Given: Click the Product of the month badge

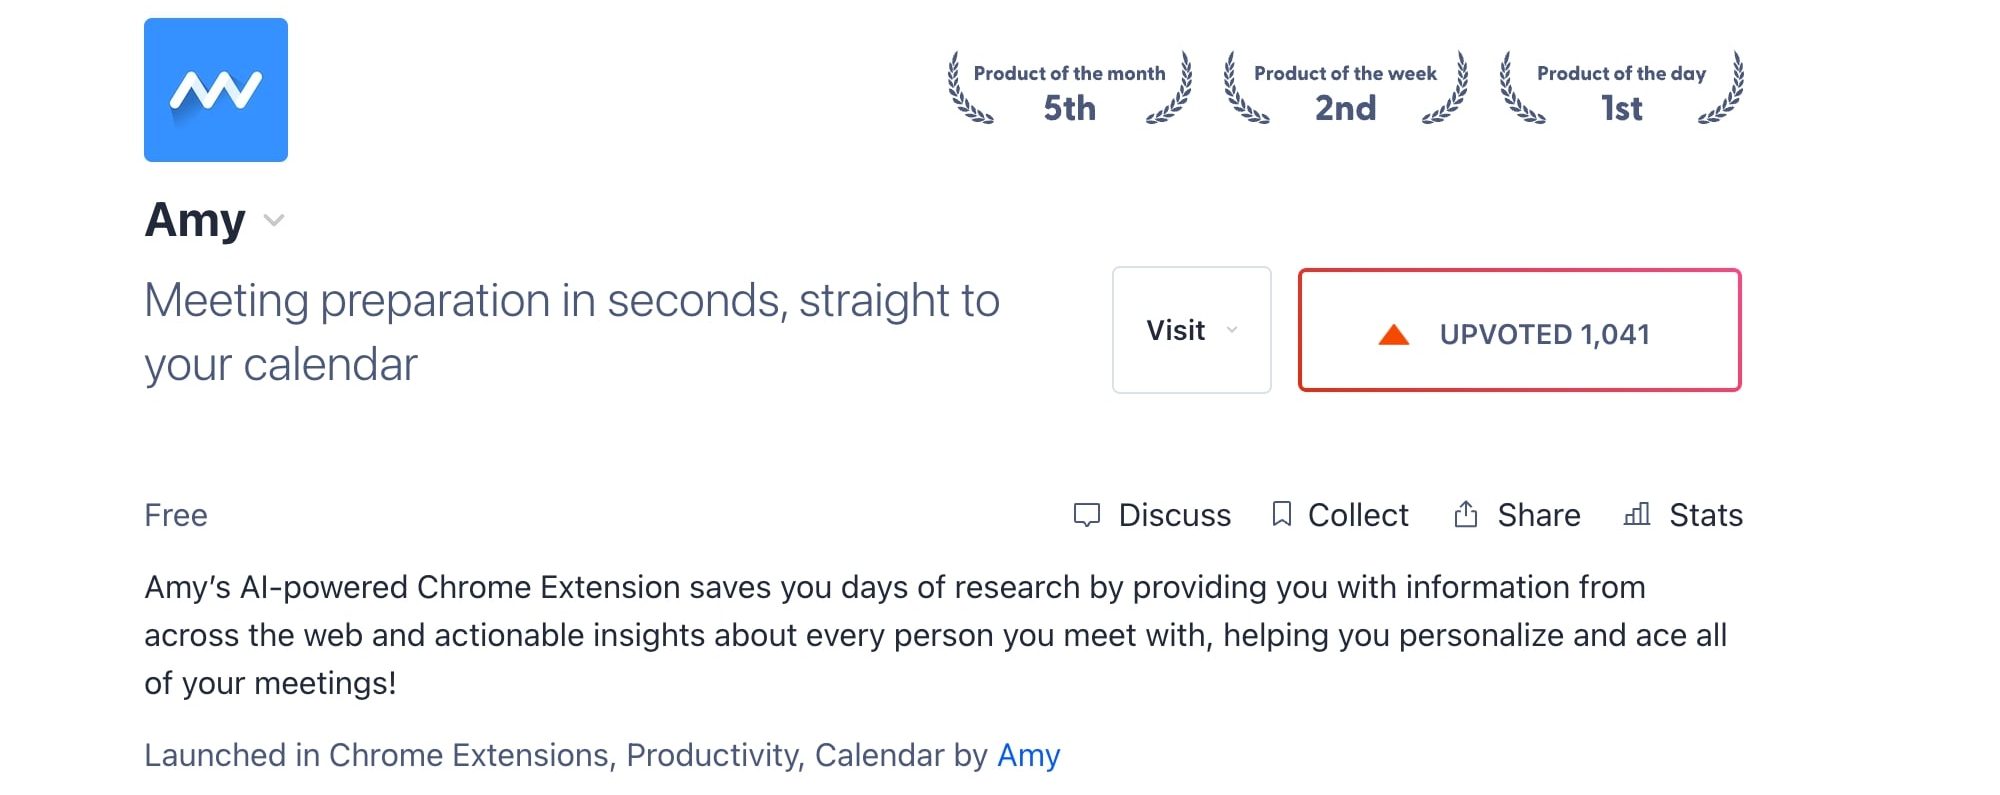Looking at the screenshot, I should coord(1070,88).
